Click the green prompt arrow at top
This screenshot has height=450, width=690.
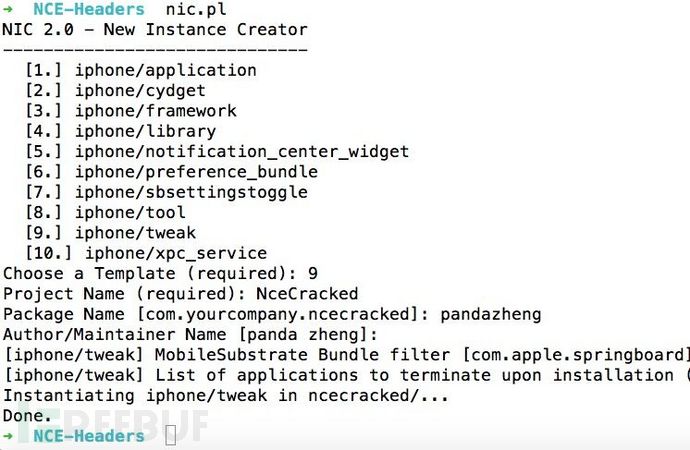pyautogui.click(x=8, y=9)
